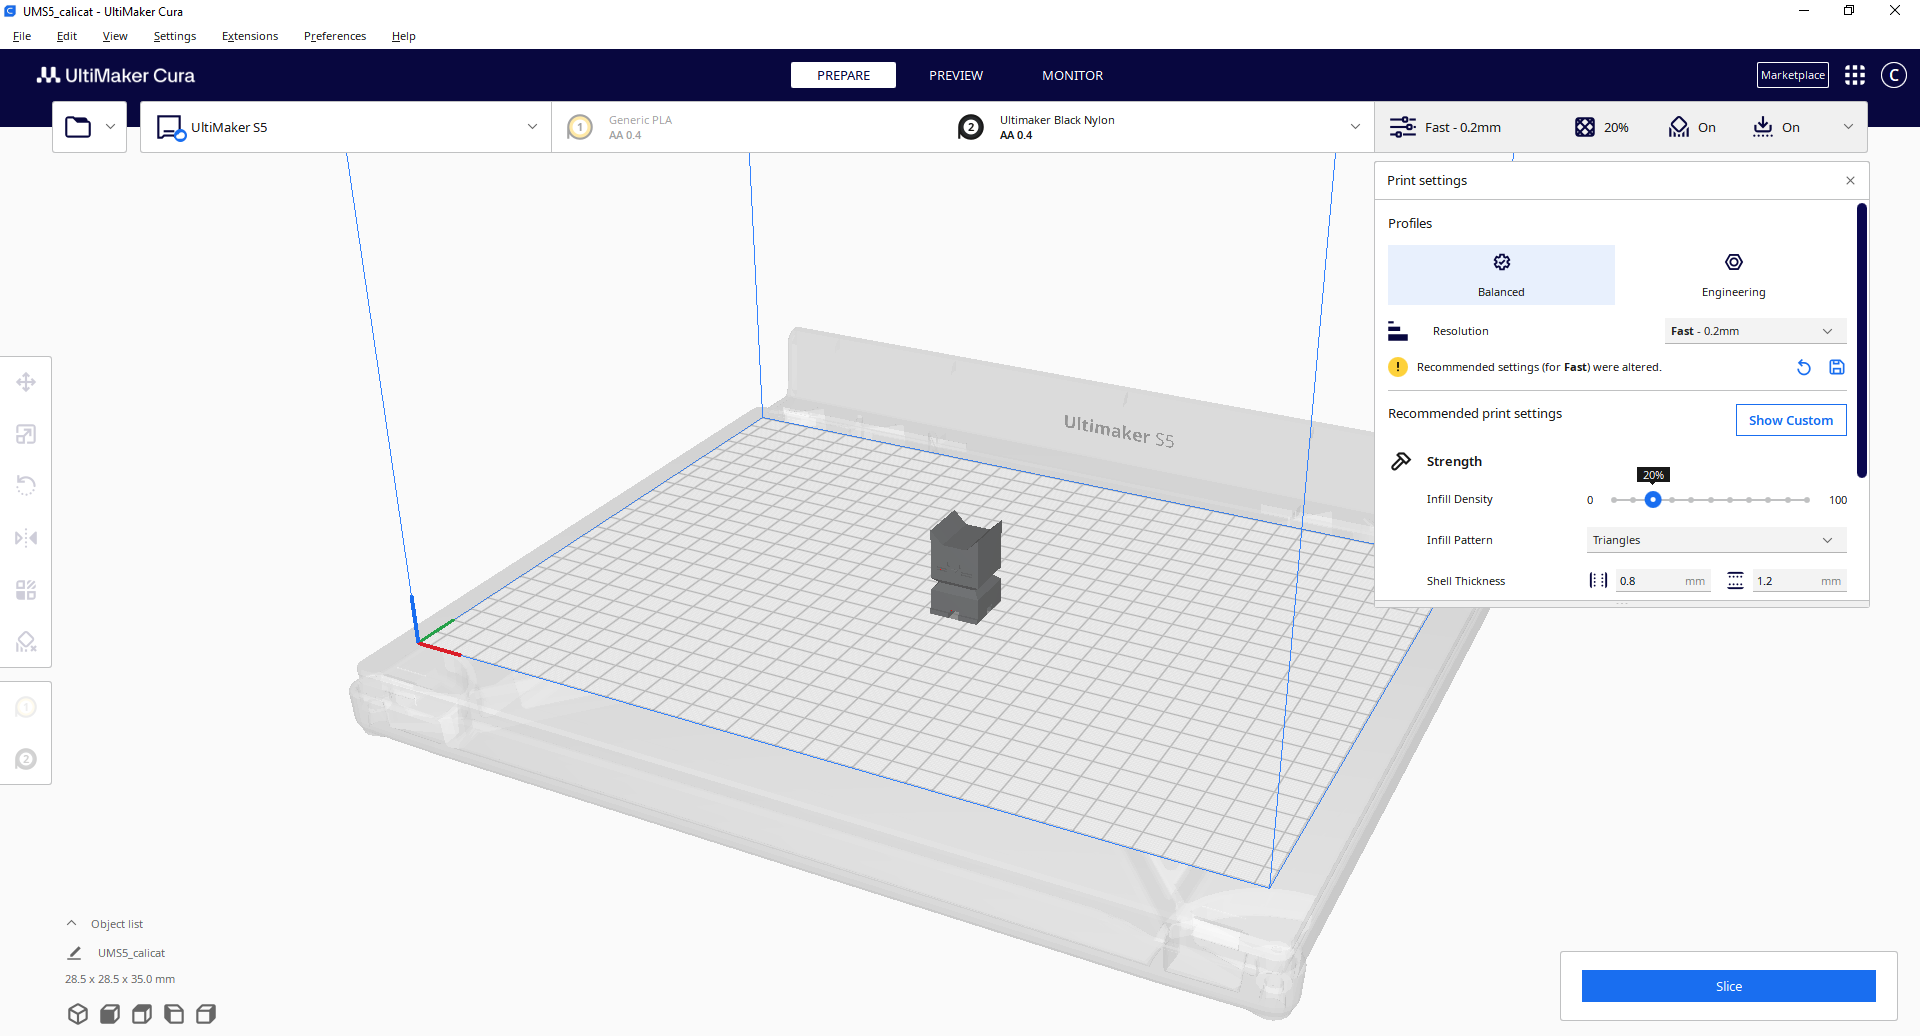The image size is (1920, 1036).
Task: Switch to top view cube icon
Action: (142, 1014)
